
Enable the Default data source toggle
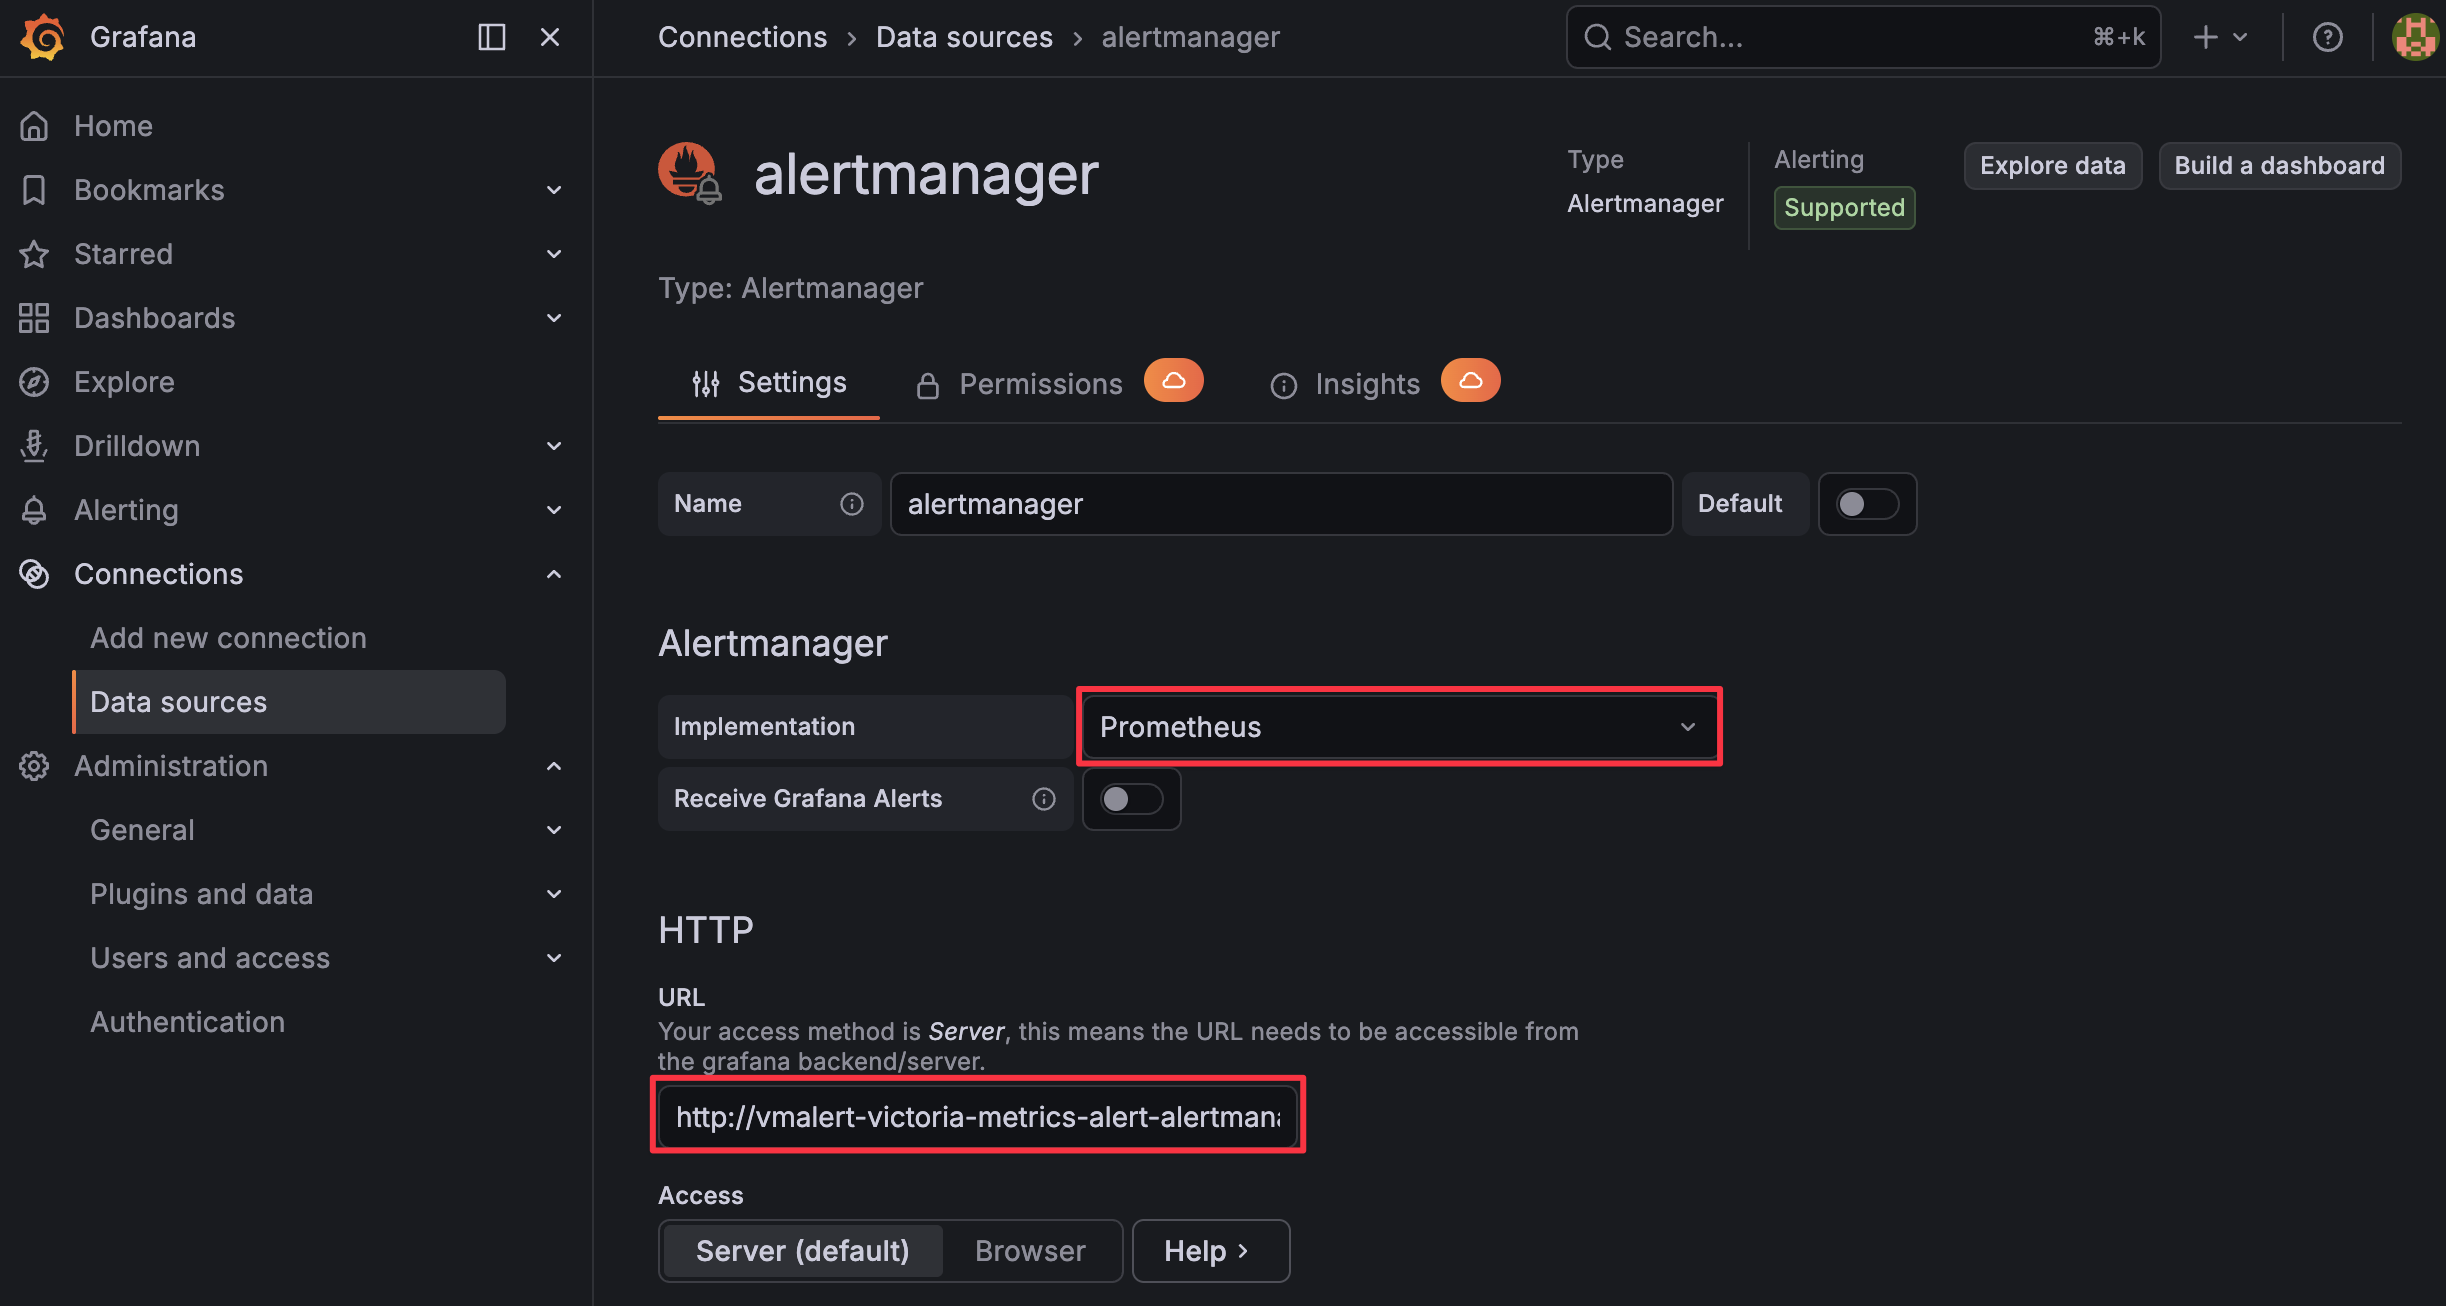click(1866, 504)
